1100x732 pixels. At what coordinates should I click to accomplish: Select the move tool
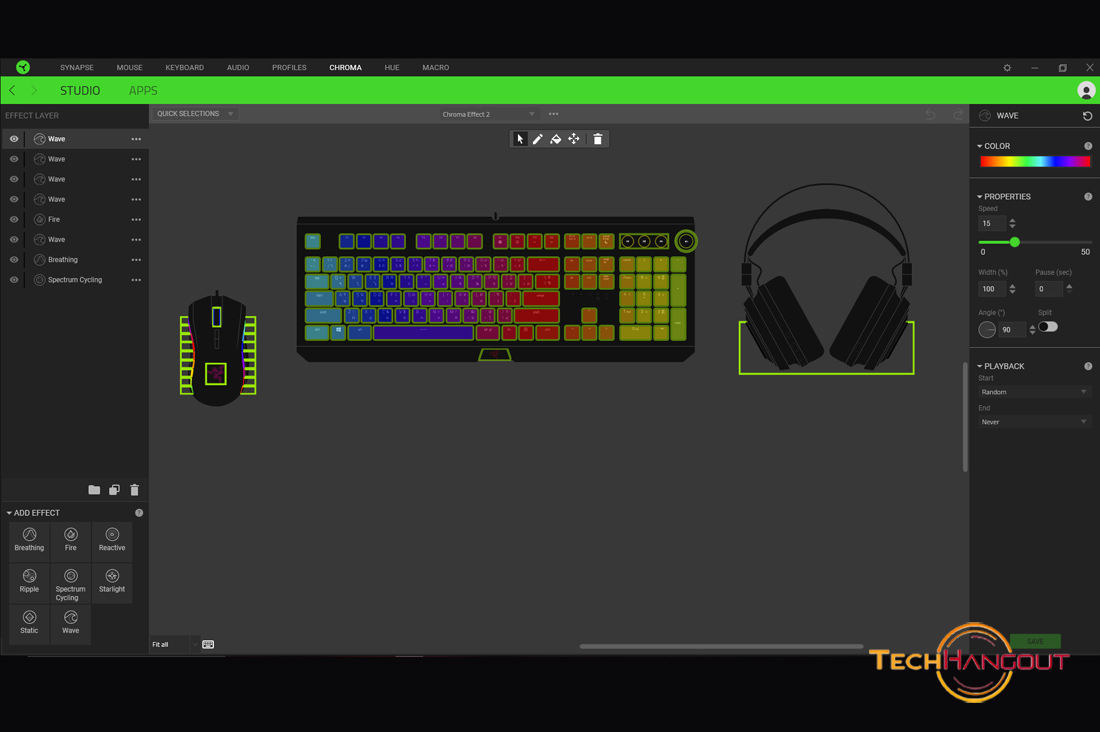[574, 139]
